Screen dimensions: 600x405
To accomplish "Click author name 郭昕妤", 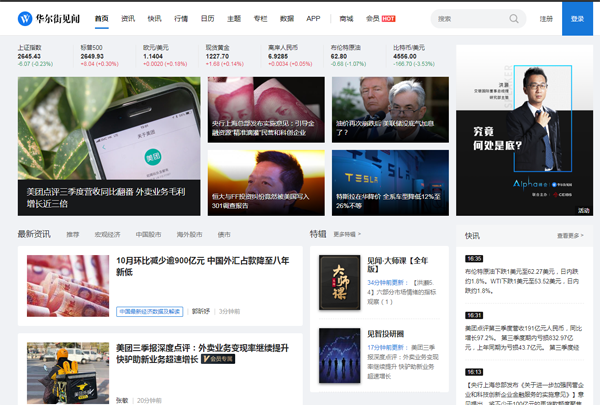I will pos(201,312).
